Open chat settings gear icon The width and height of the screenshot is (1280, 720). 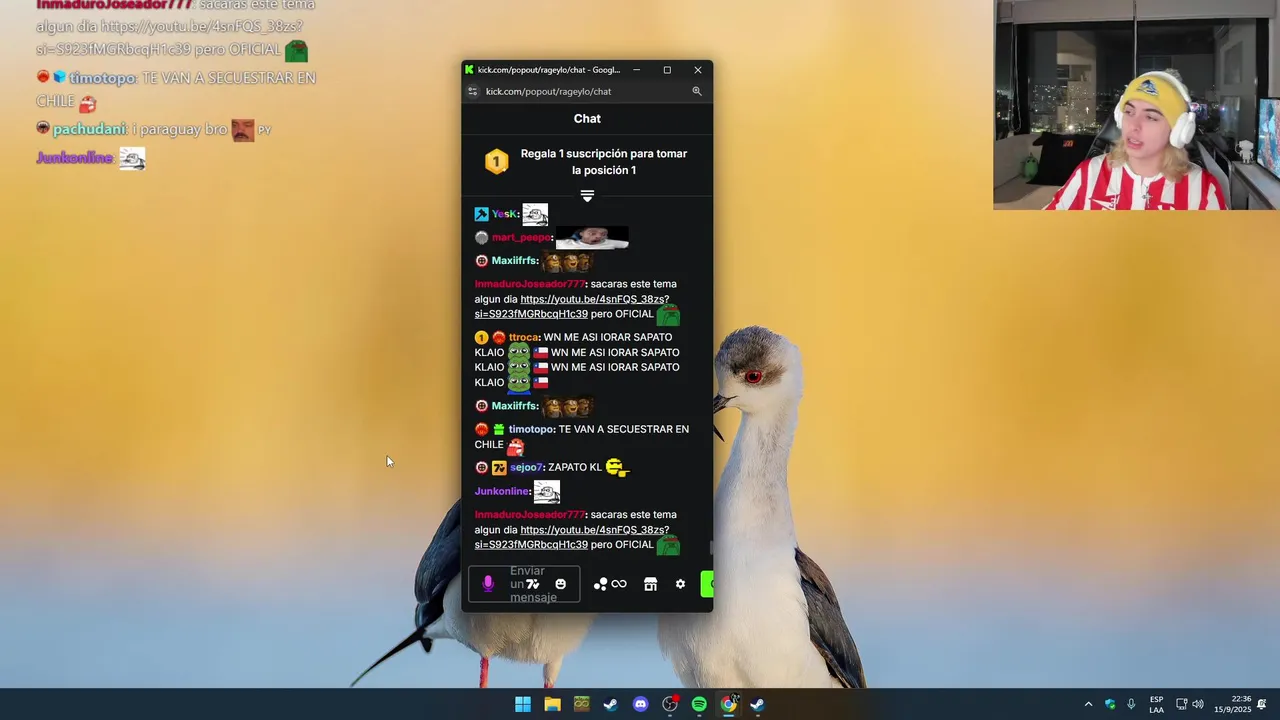tap(680, 584)
